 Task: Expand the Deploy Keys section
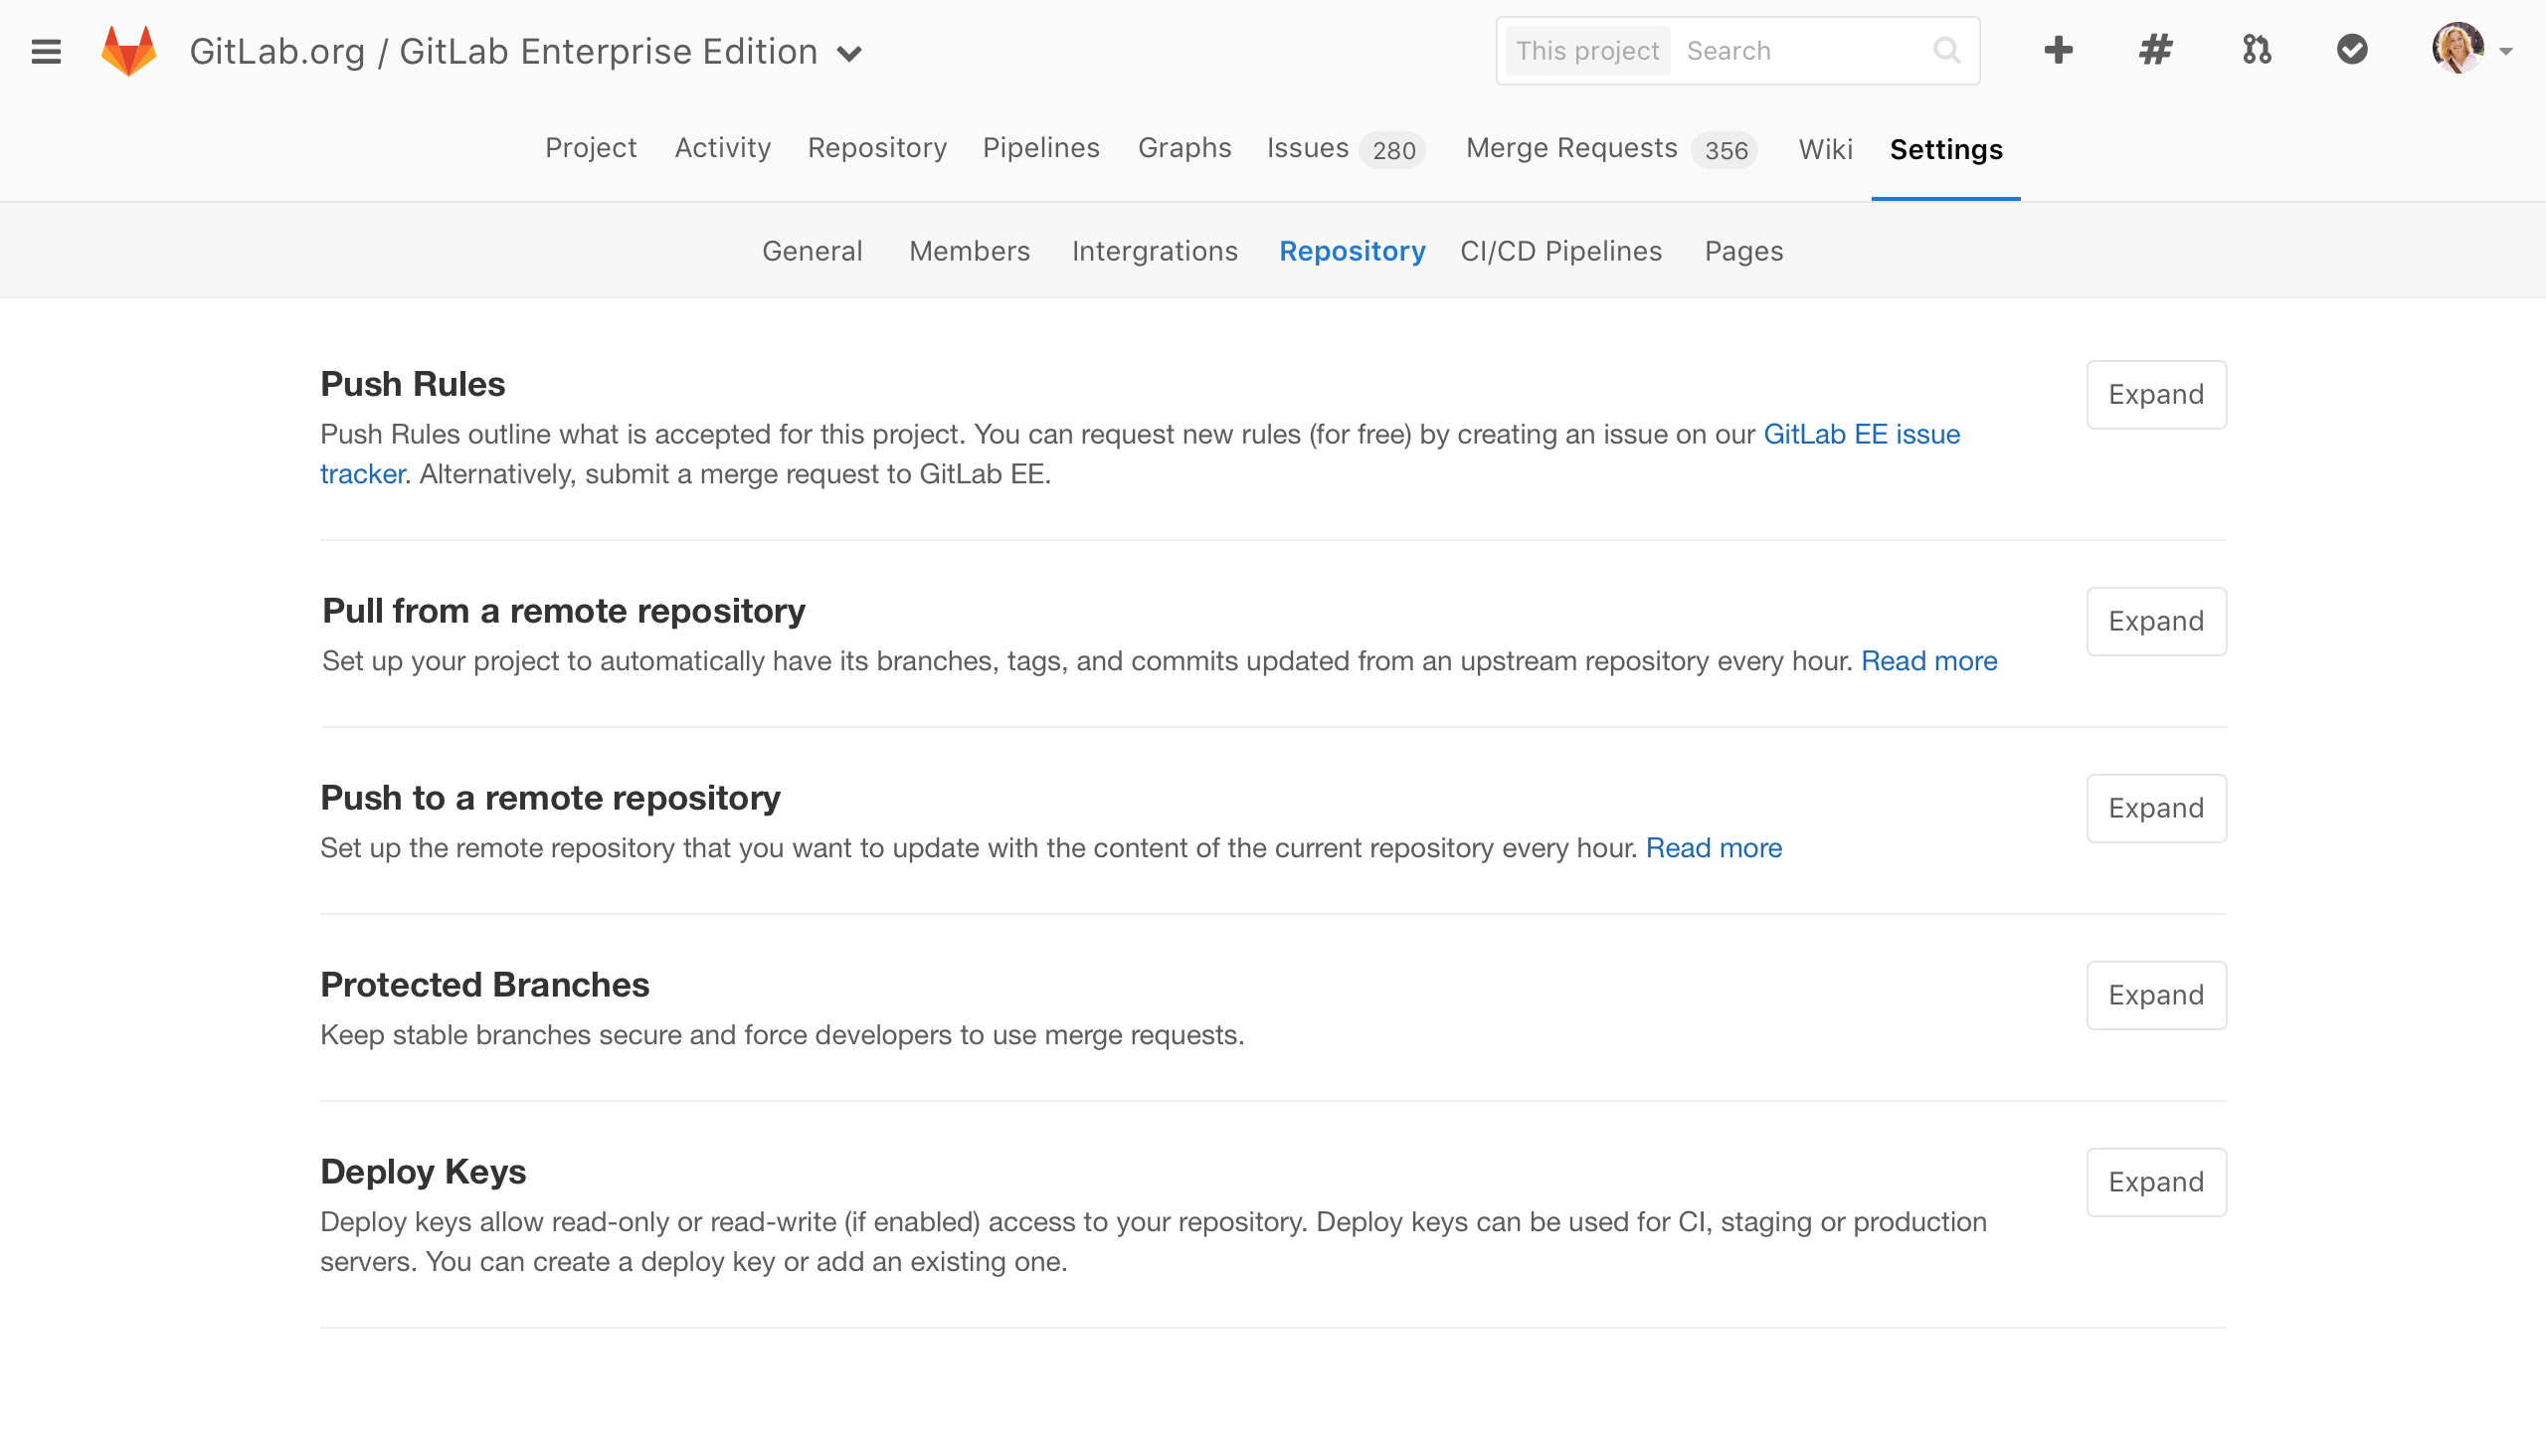[x=2156, y=1182]
